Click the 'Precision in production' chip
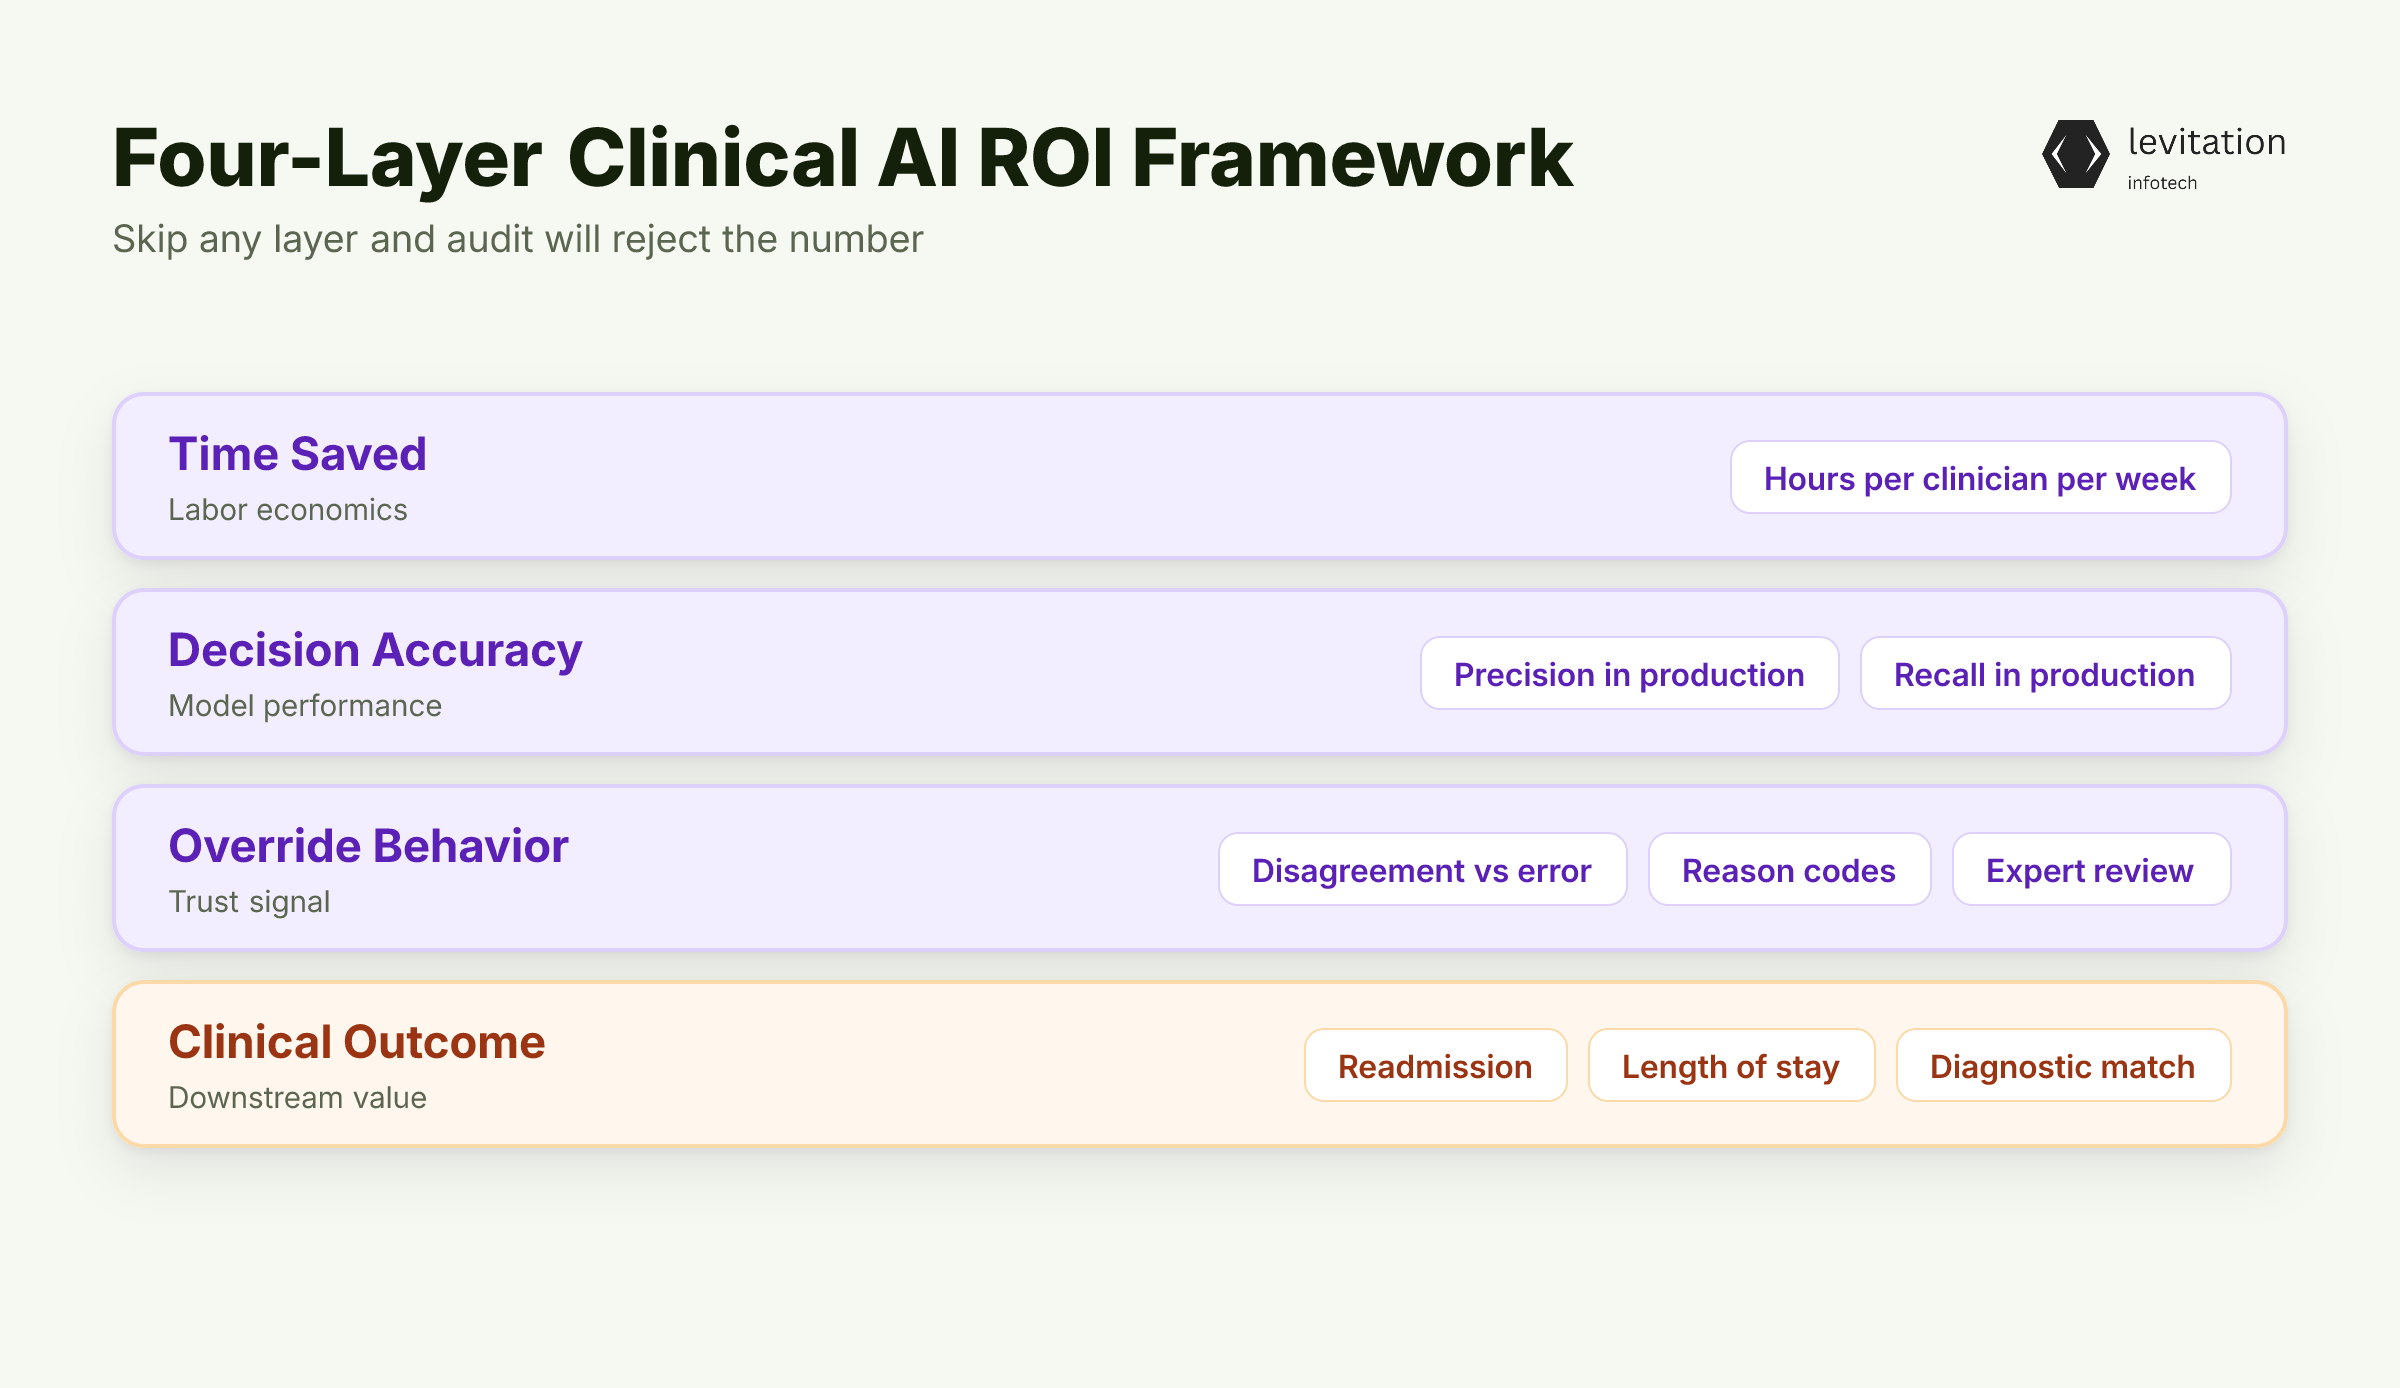This screenshot has height=1388, width=2400. pos(1629,674)
